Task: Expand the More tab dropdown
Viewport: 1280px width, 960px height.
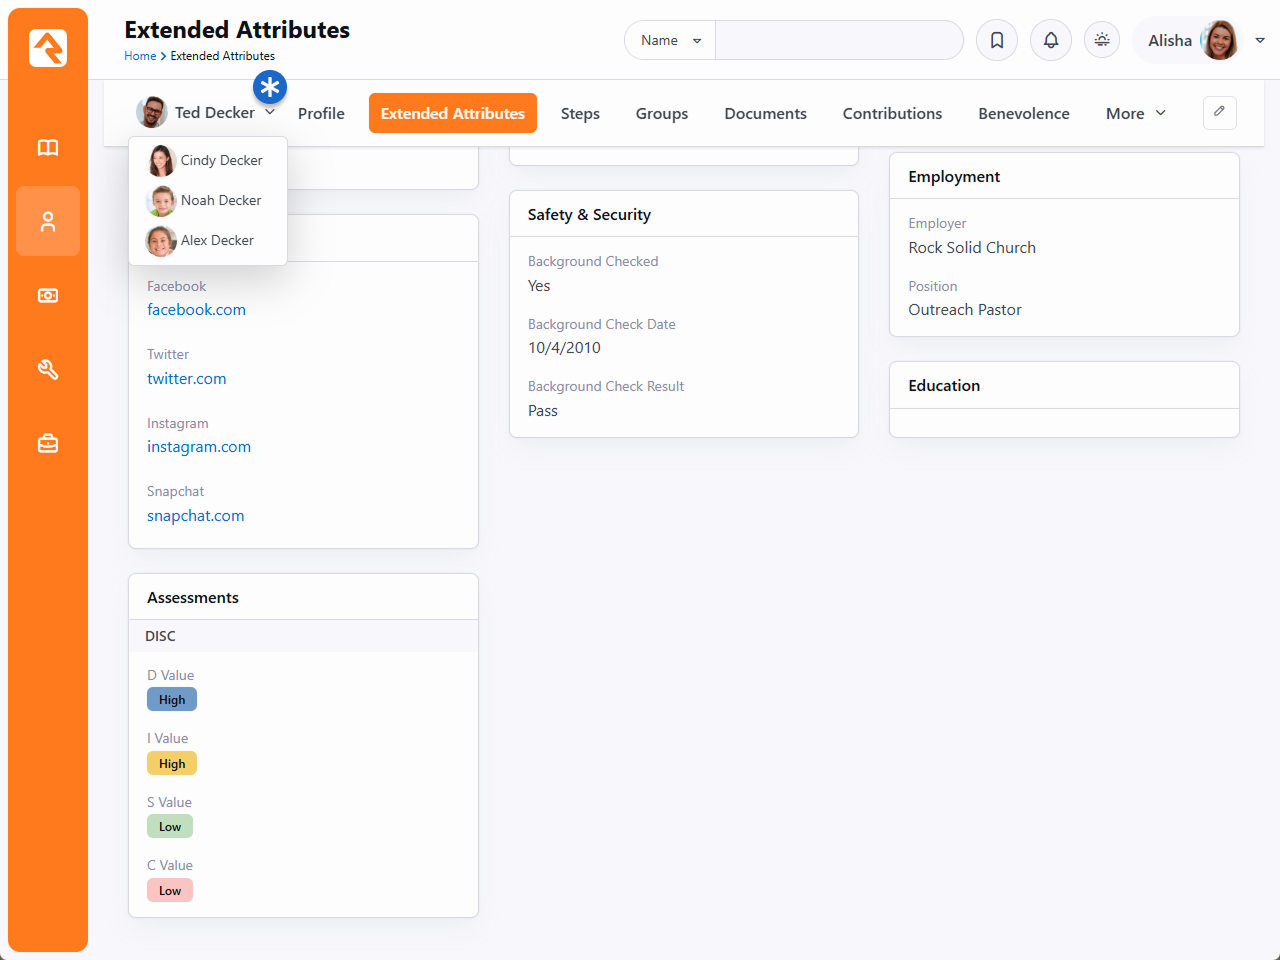Action: (x=1135, y=114)
